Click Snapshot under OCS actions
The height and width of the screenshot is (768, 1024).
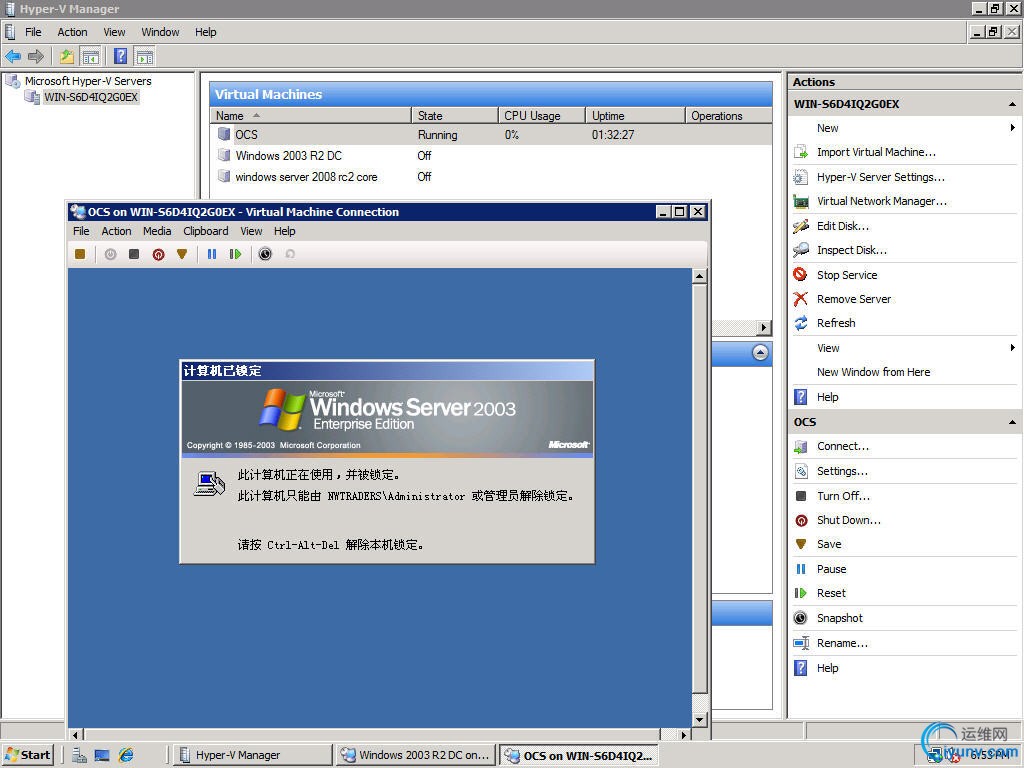click(839, 618)
